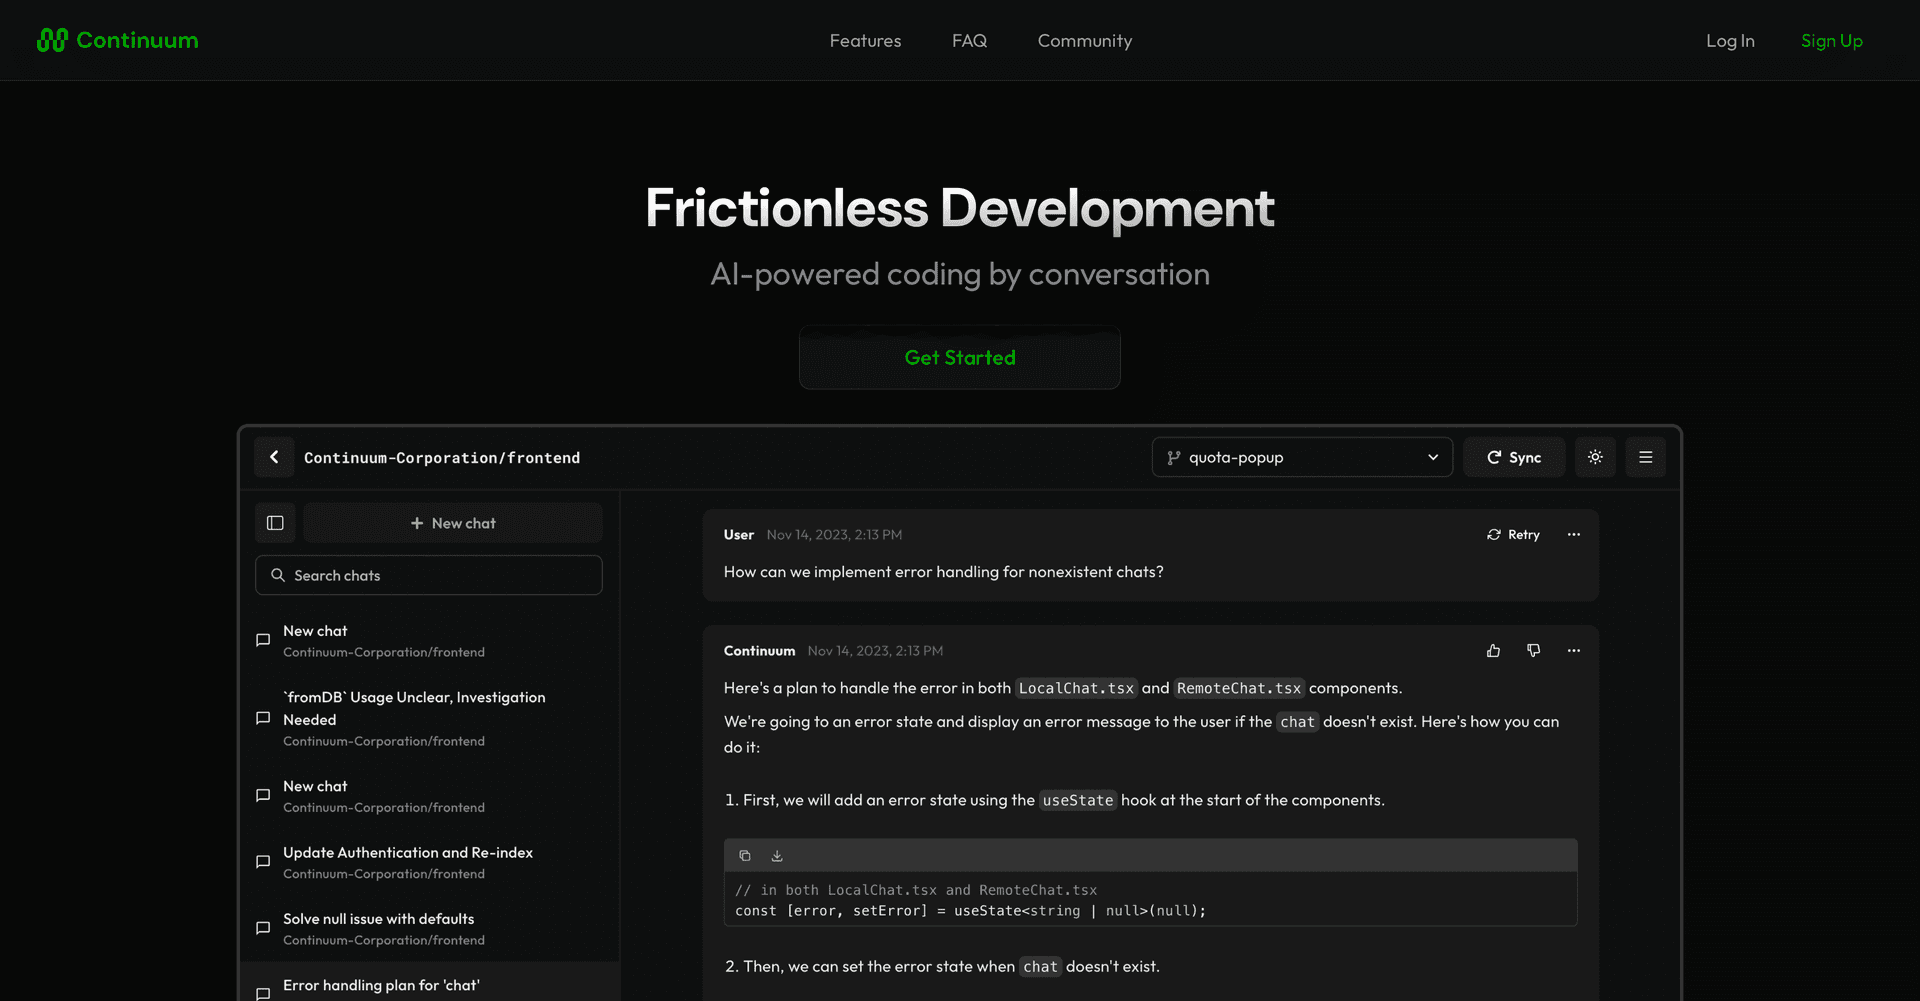Click chat icon beside Solve null issue
The image size is (1920, 1001).
coord(263,928)
